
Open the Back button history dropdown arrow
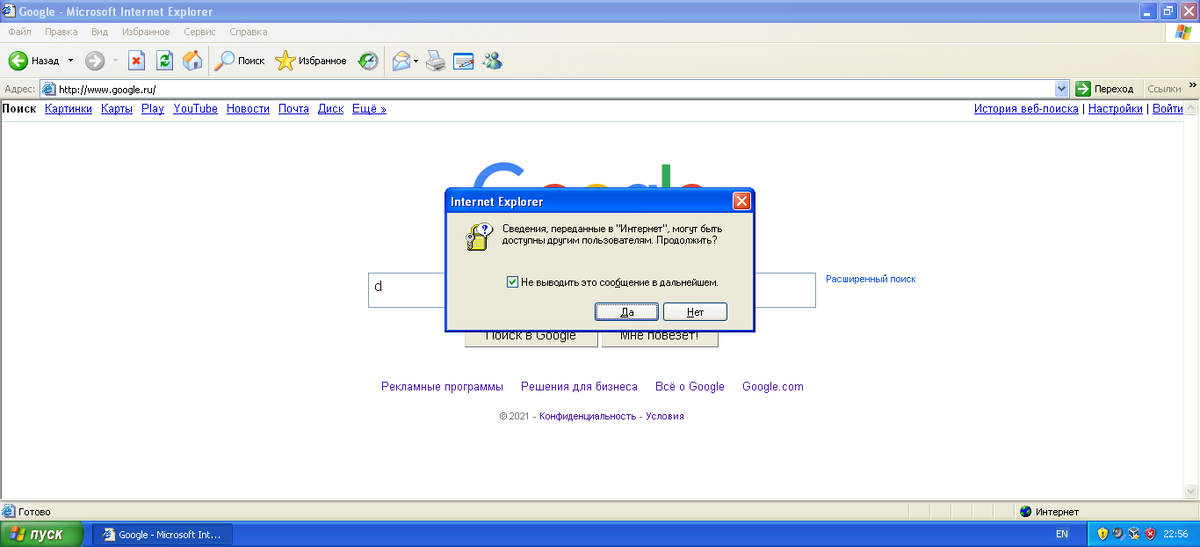pyautogui.click(x=69, y=61)
